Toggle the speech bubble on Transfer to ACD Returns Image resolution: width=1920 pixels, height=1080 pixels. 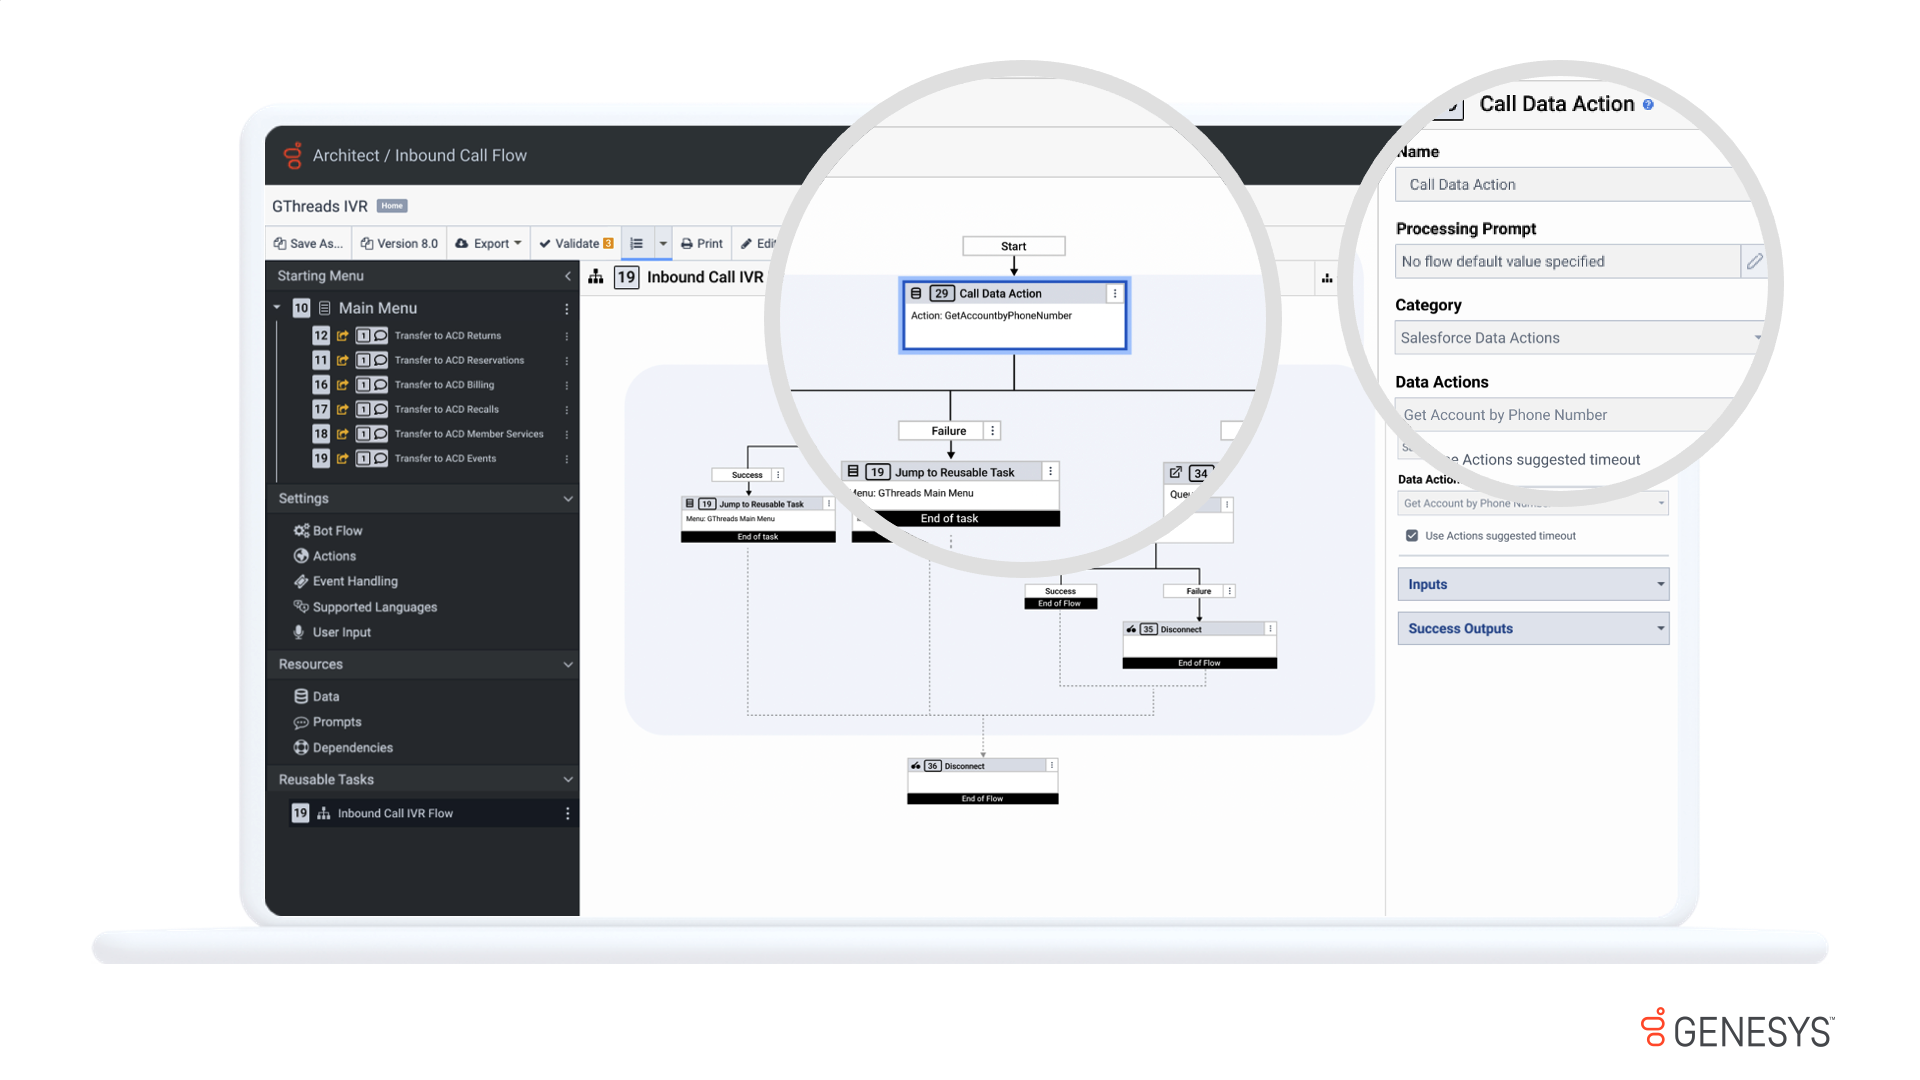pos(381,335)
